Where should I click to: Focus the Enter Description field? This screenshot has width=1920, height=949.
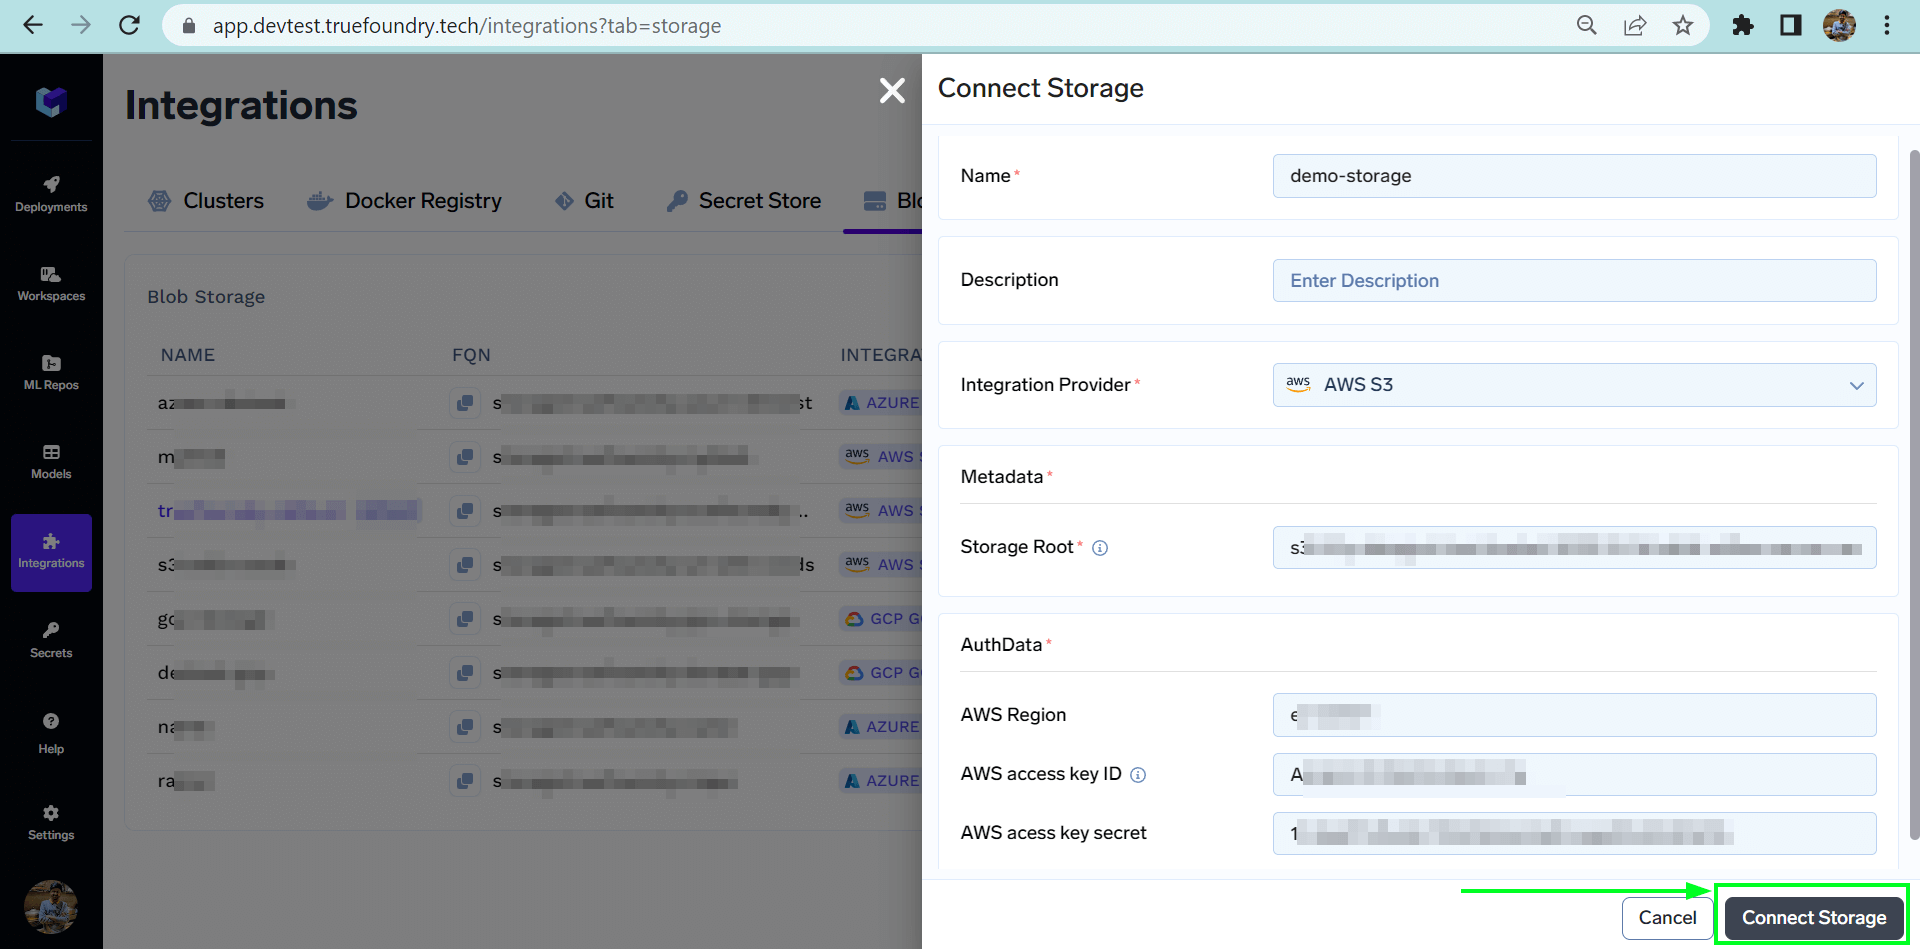tap(1574, 281)
